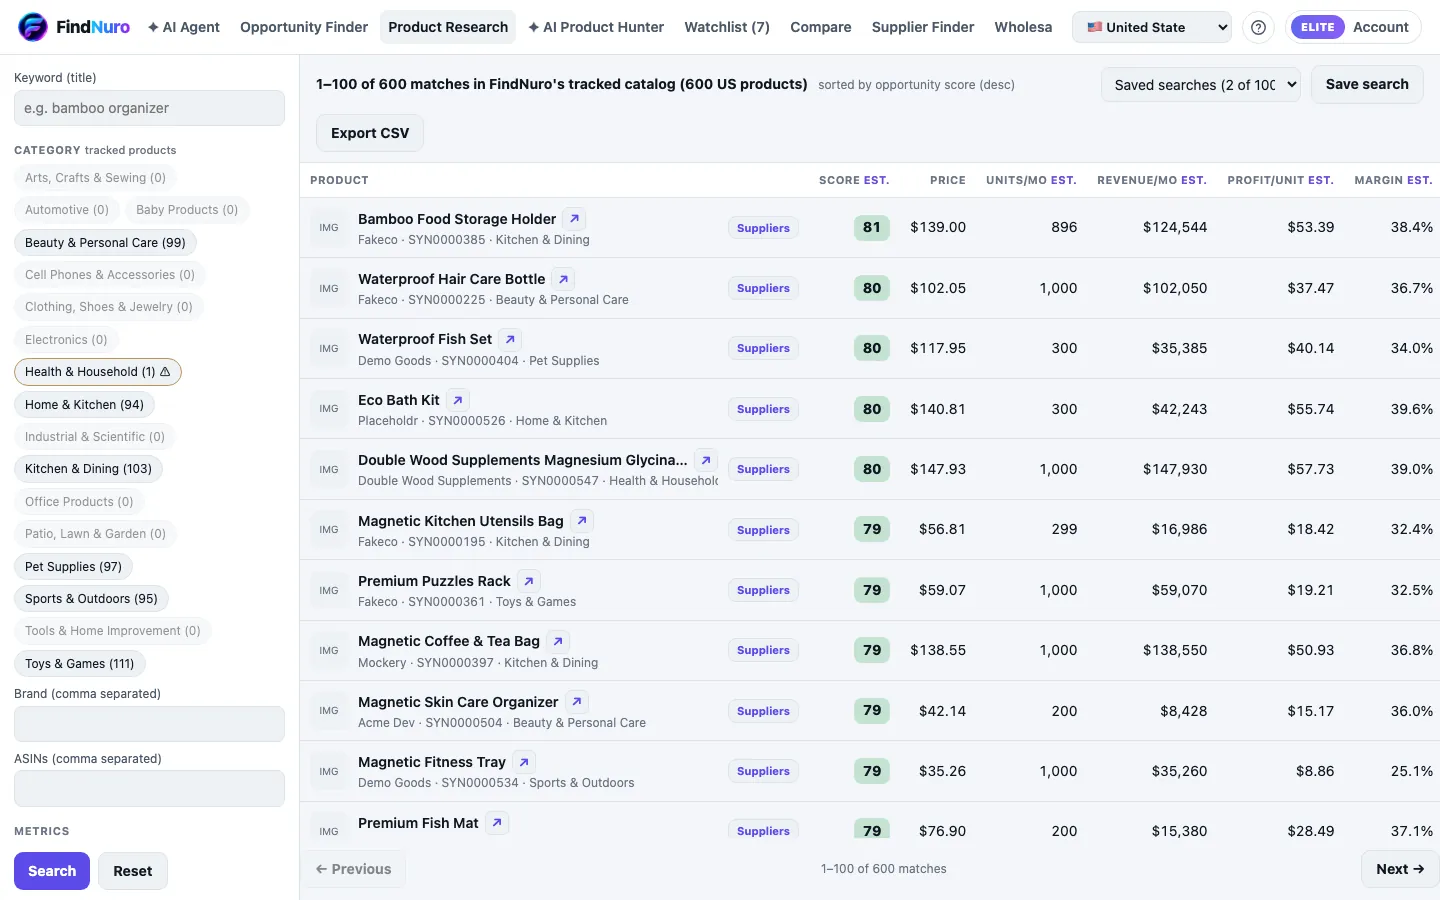Open the Supplier Finder tab

click(x=923, y=27)
